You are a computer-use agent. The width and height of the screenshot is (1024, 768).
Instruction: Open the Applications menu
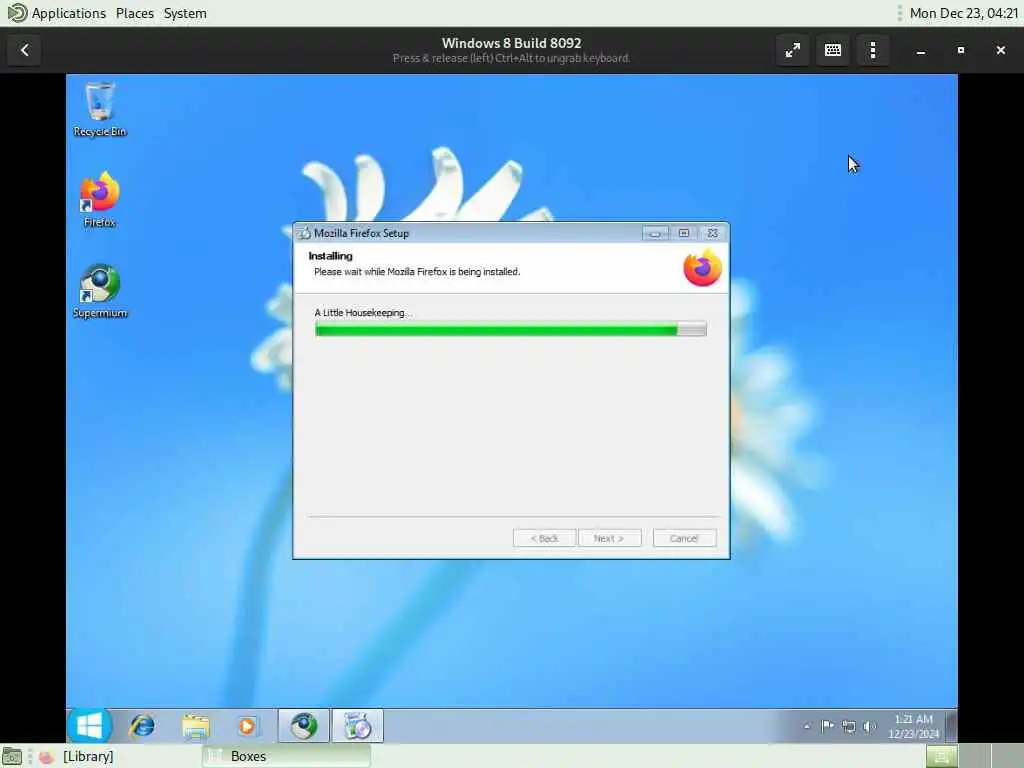click(x=69, y=13)
